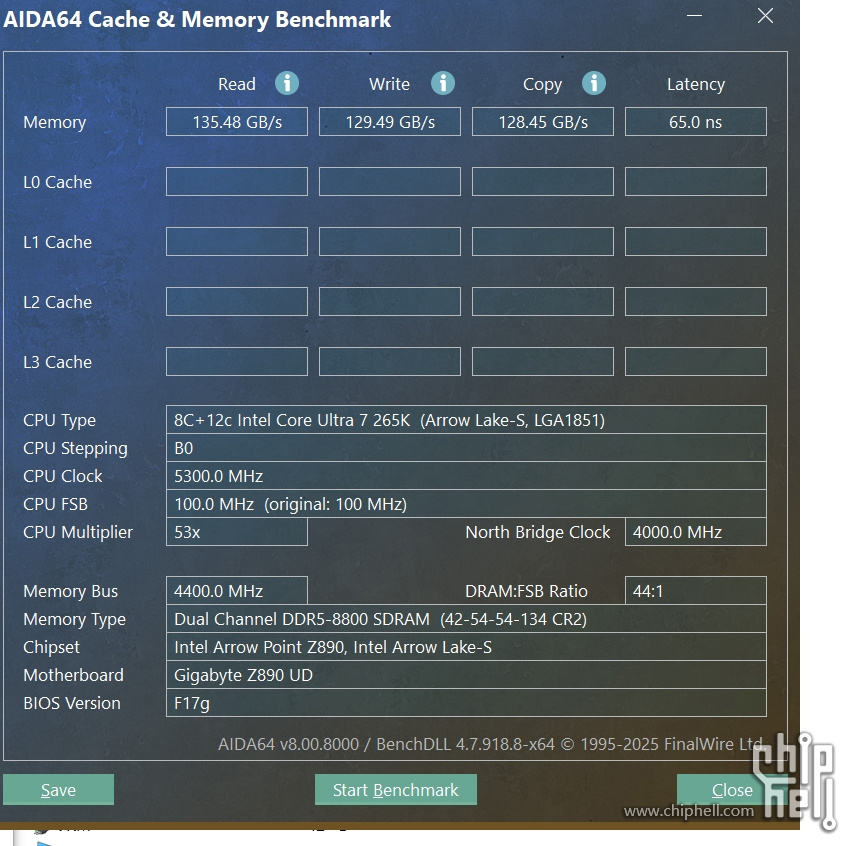
Task: Click the empty L0 Cache Copy field
Action: [543, 182]
